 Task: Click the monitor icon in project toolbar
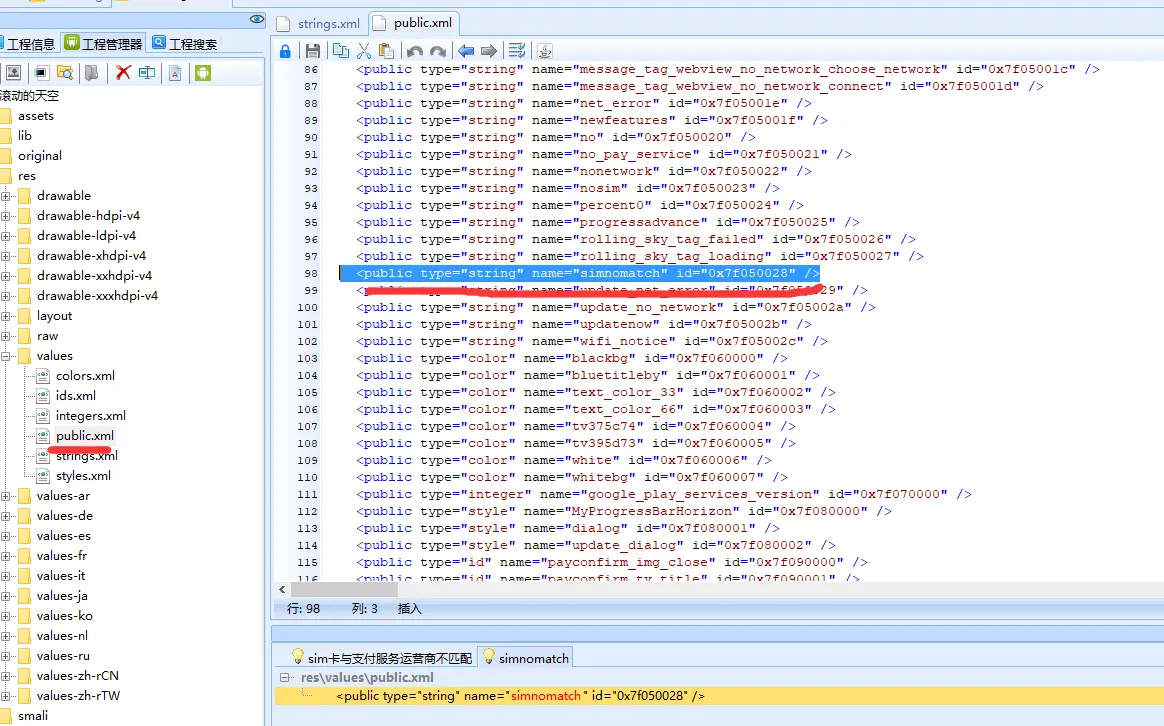pyautogui.click(x=42, y=72)
